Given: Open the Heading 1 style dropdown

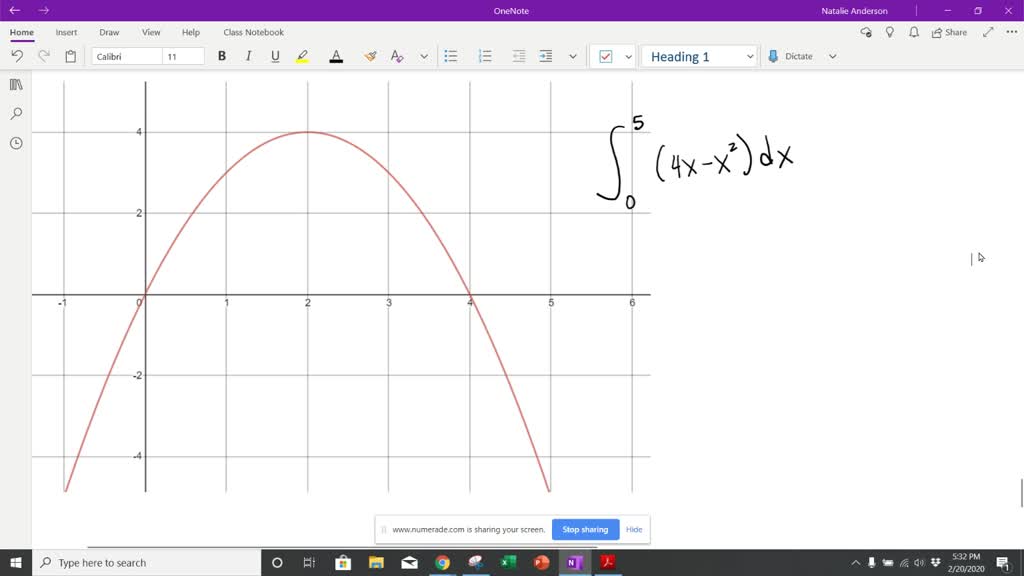Looking at the screenshot, I should [x=752, y=56].
